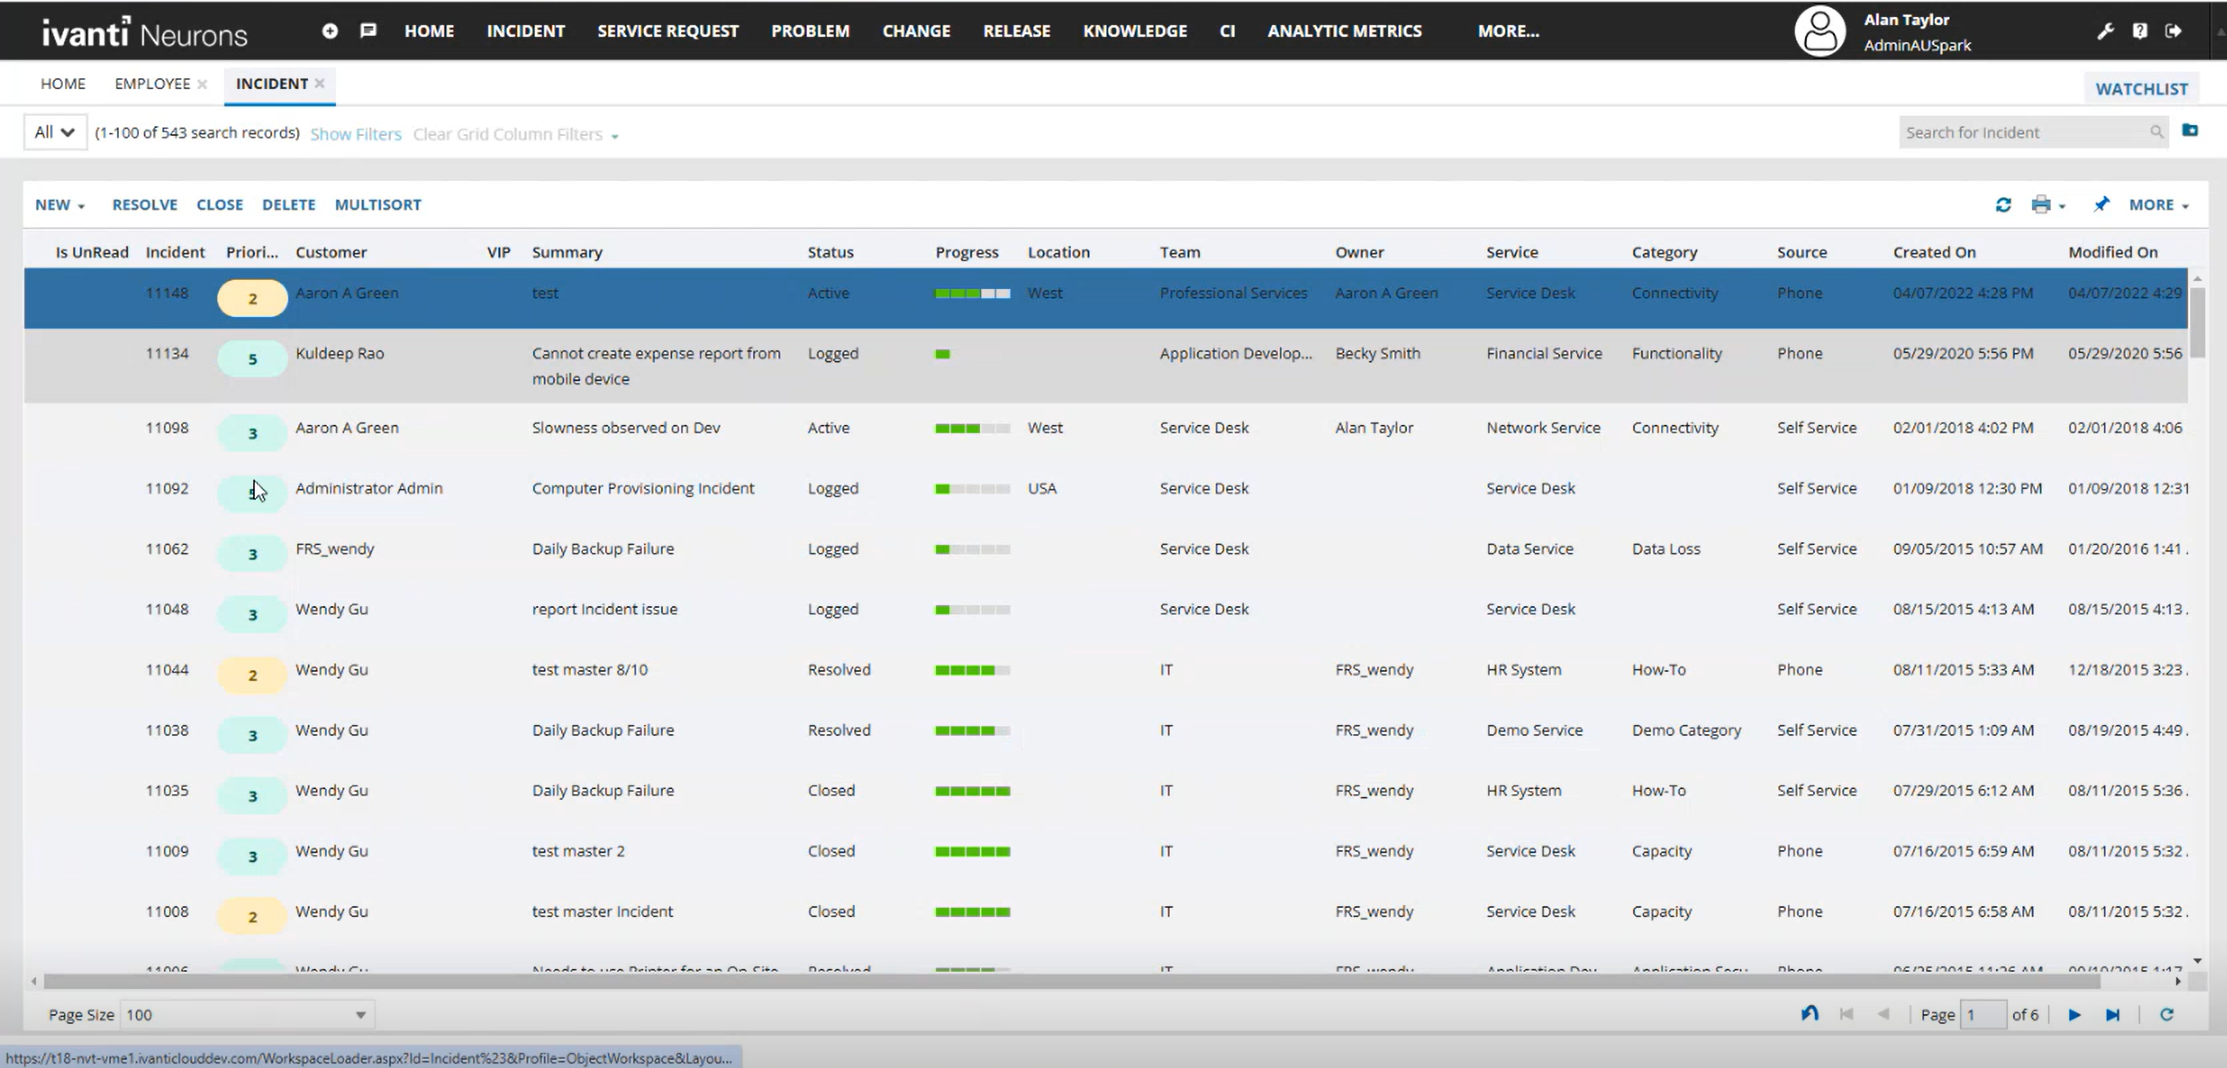This screenshot has width=2227, height=1068.
Task: Click priority 2 badge for incident 11044
Action: pos(252,675)
